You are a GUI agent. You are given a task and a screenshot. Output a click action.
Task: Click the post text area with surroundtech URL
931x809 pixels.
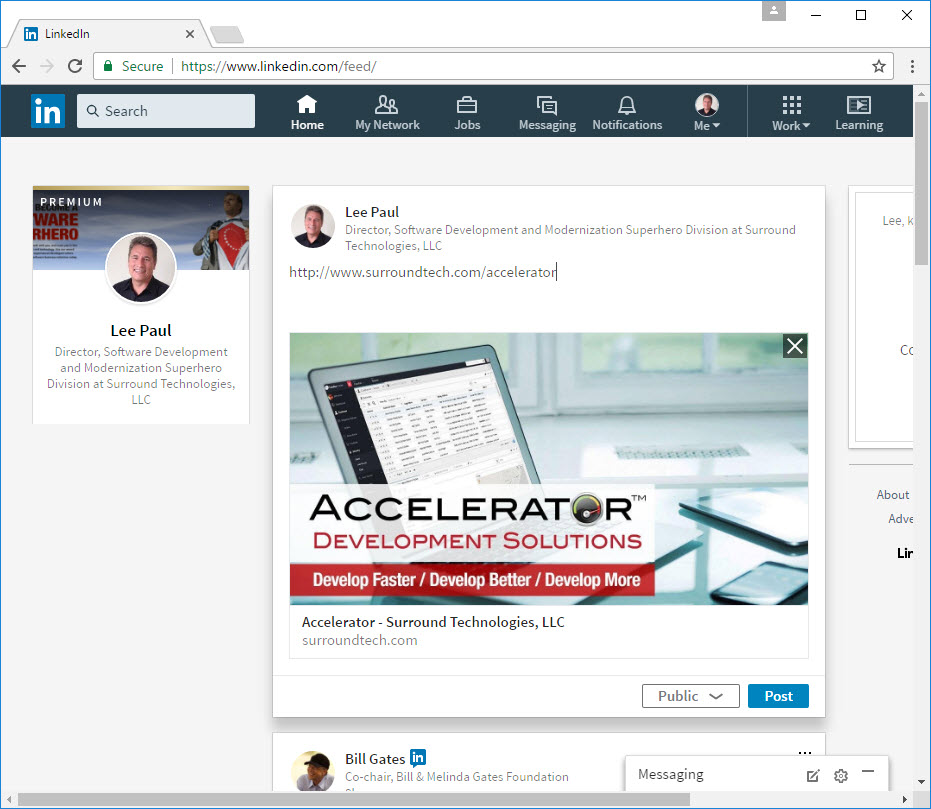click(x=548, y=272)
